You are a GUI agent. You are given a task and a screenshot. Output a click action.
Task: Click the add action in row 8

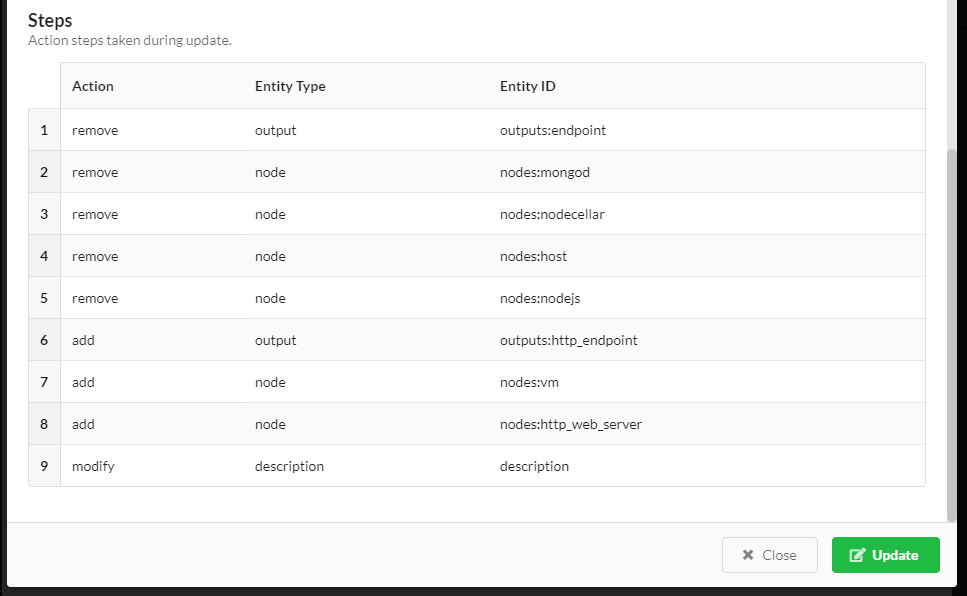83,424
